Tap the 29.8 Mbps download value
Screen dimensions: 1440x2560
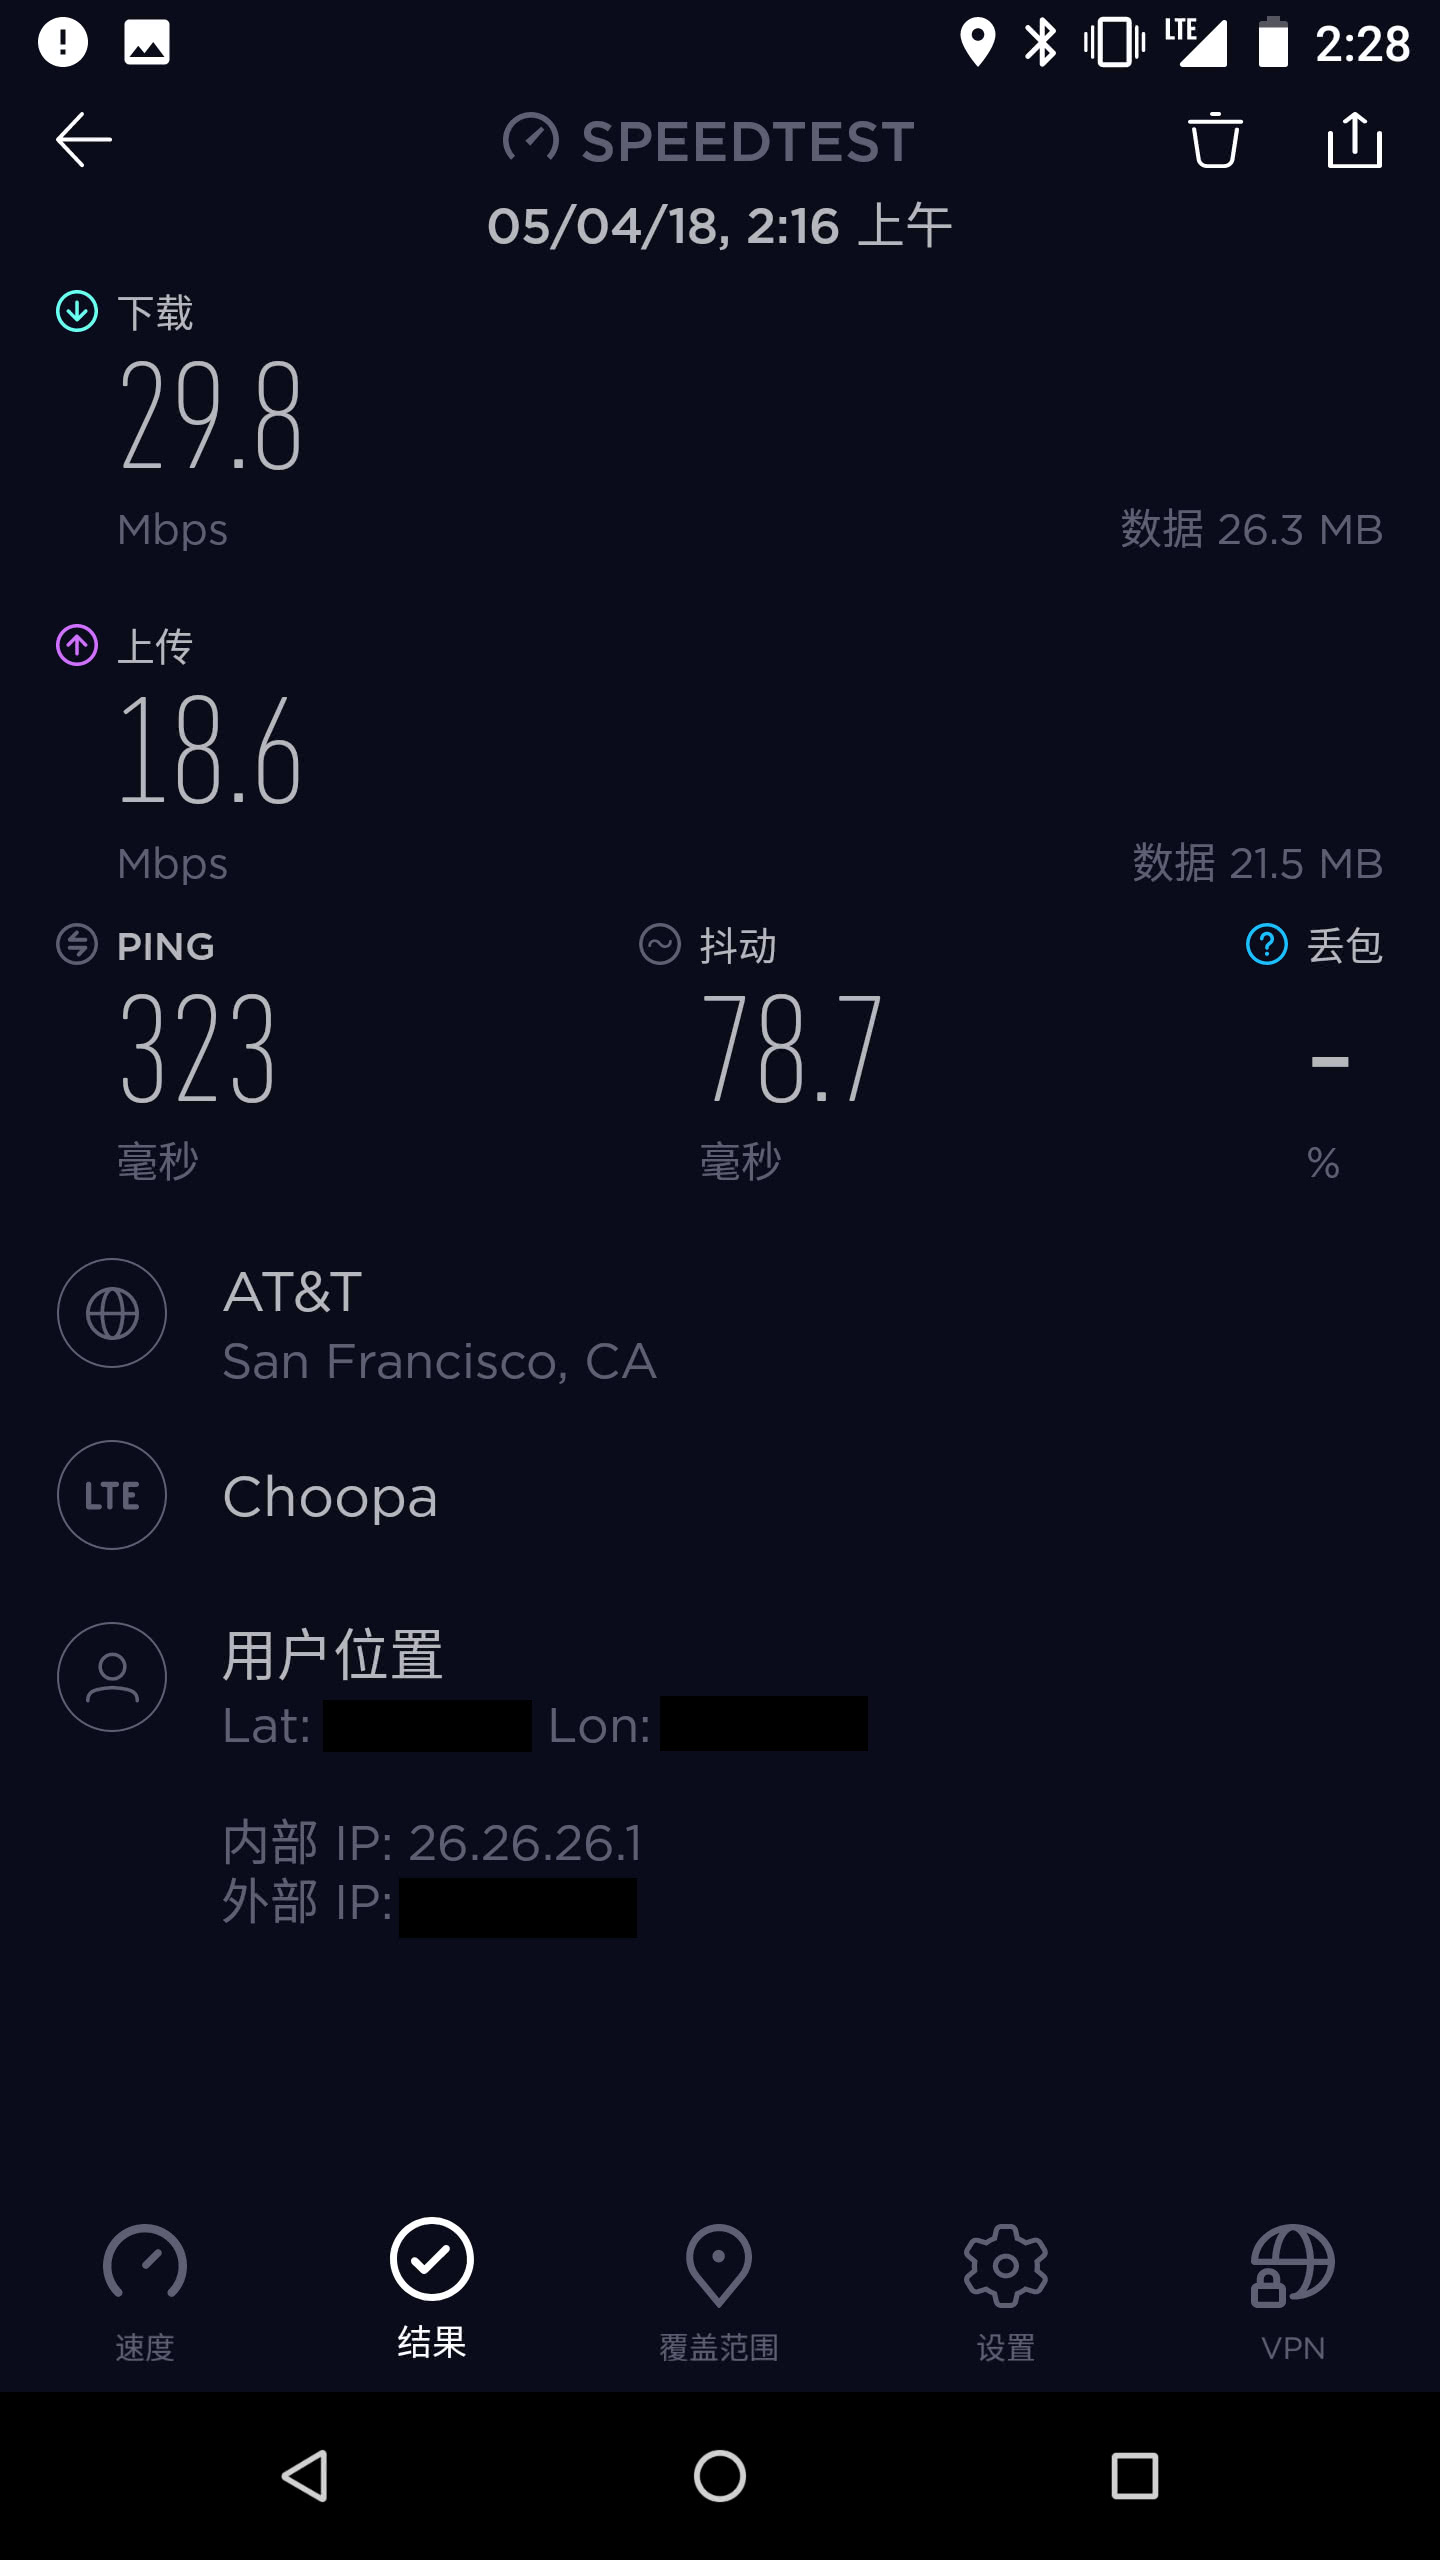pos(210,417)
